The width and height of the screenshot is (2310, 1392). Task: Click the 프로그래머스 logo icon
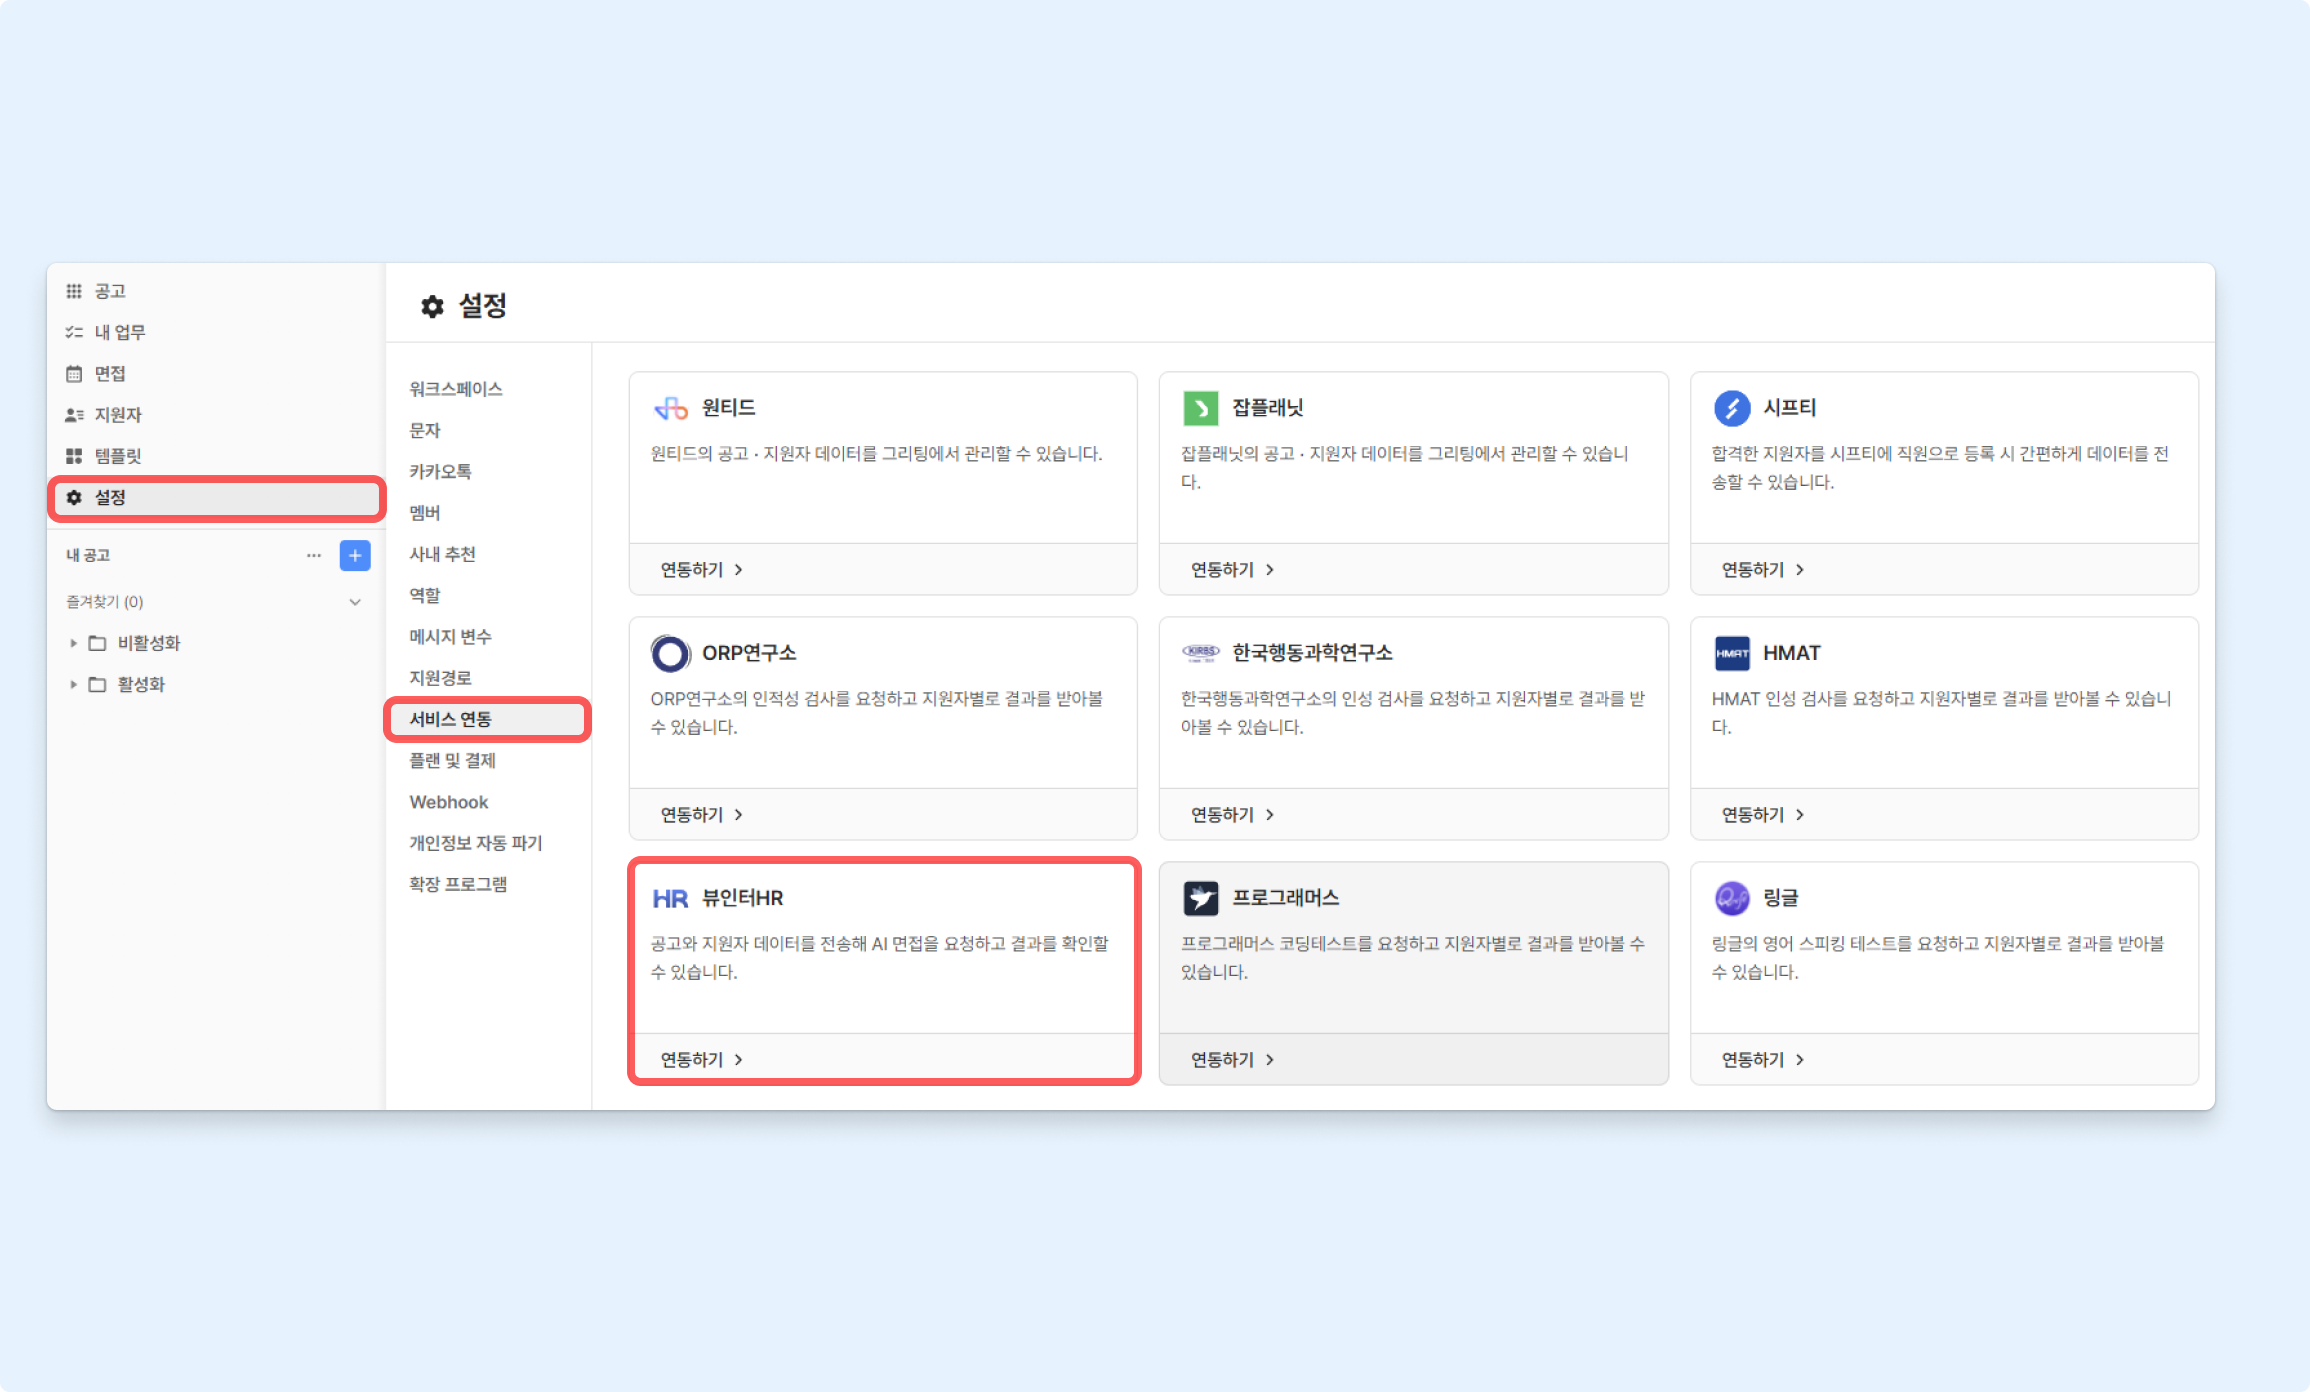coord(1200,898)
